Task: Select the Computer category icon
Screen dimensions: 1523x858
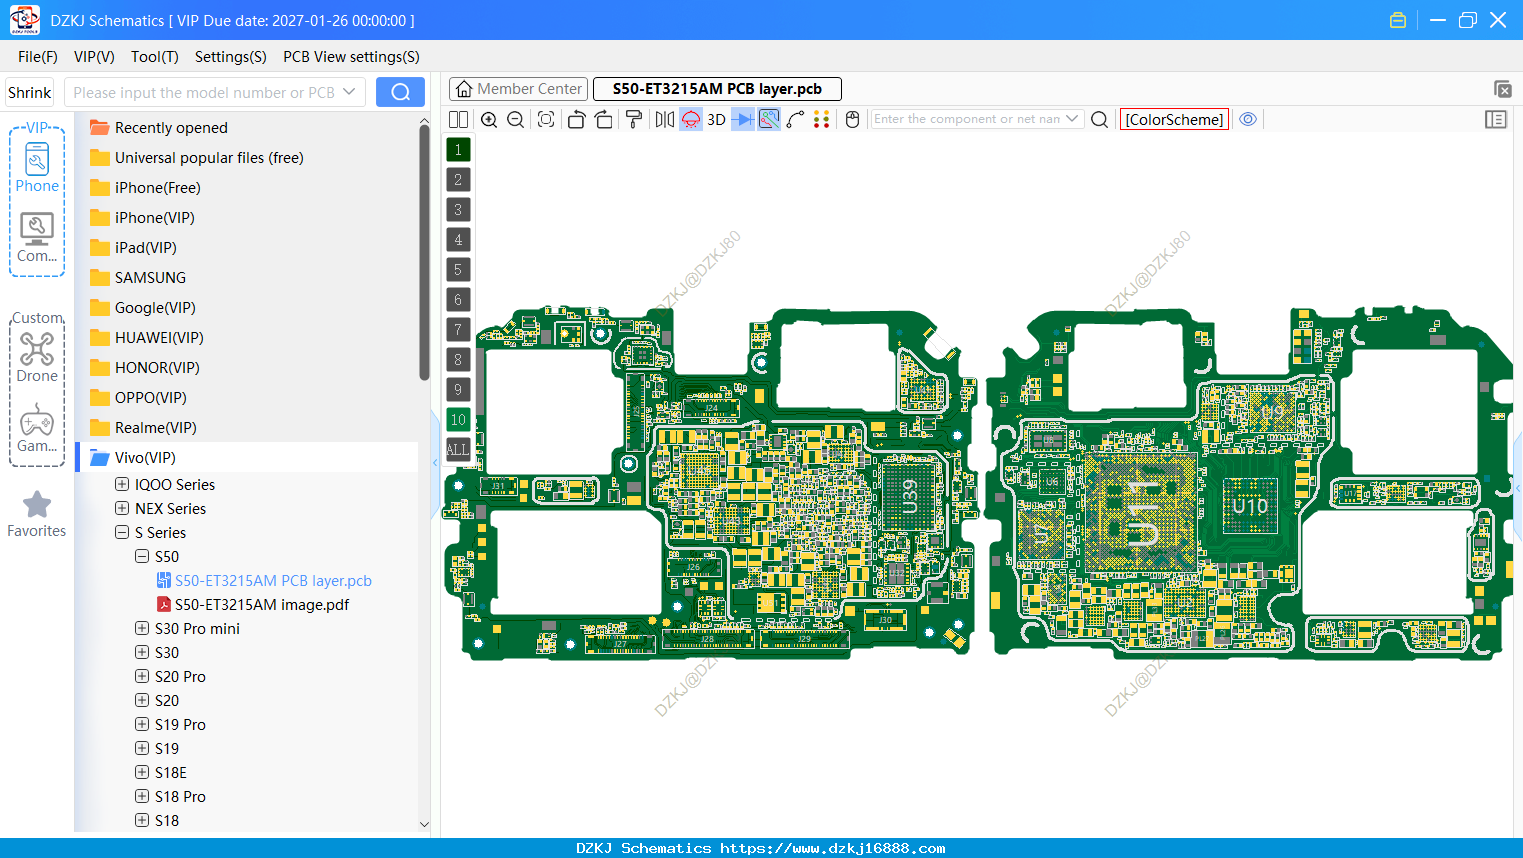Action: 37,237
